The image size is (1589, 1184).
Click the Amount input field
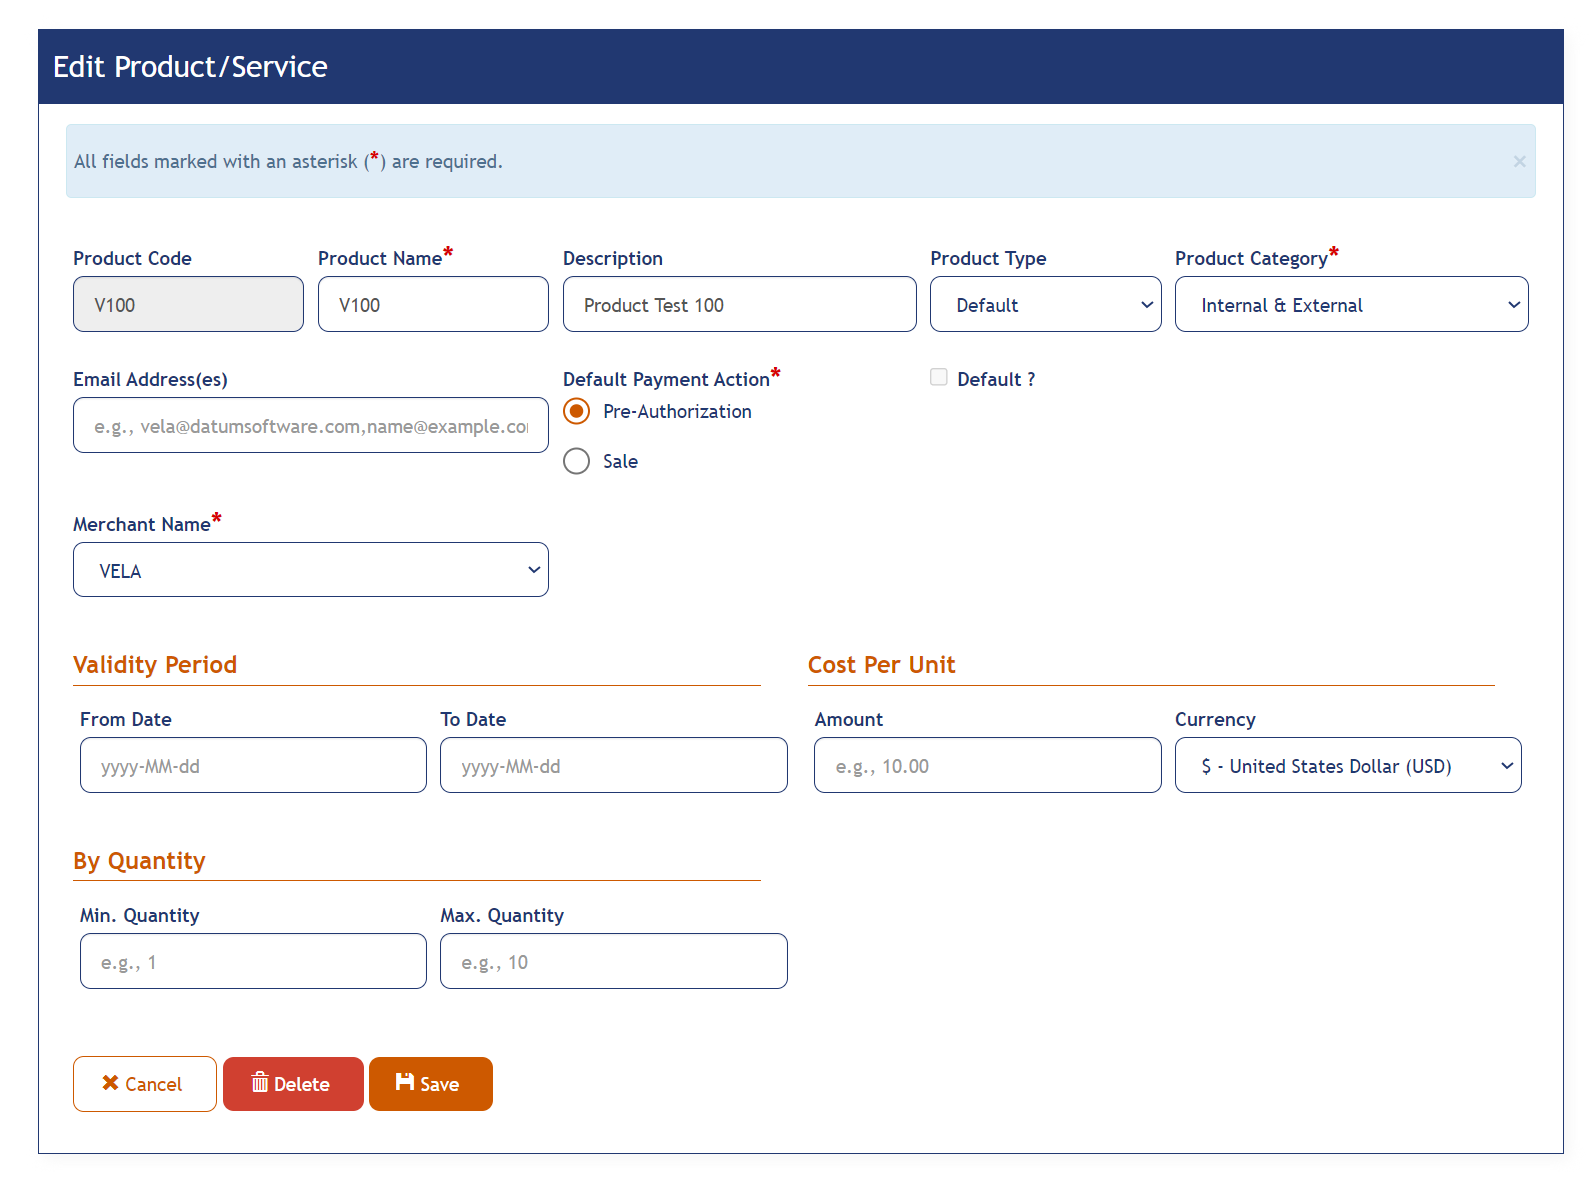(987, 765)
